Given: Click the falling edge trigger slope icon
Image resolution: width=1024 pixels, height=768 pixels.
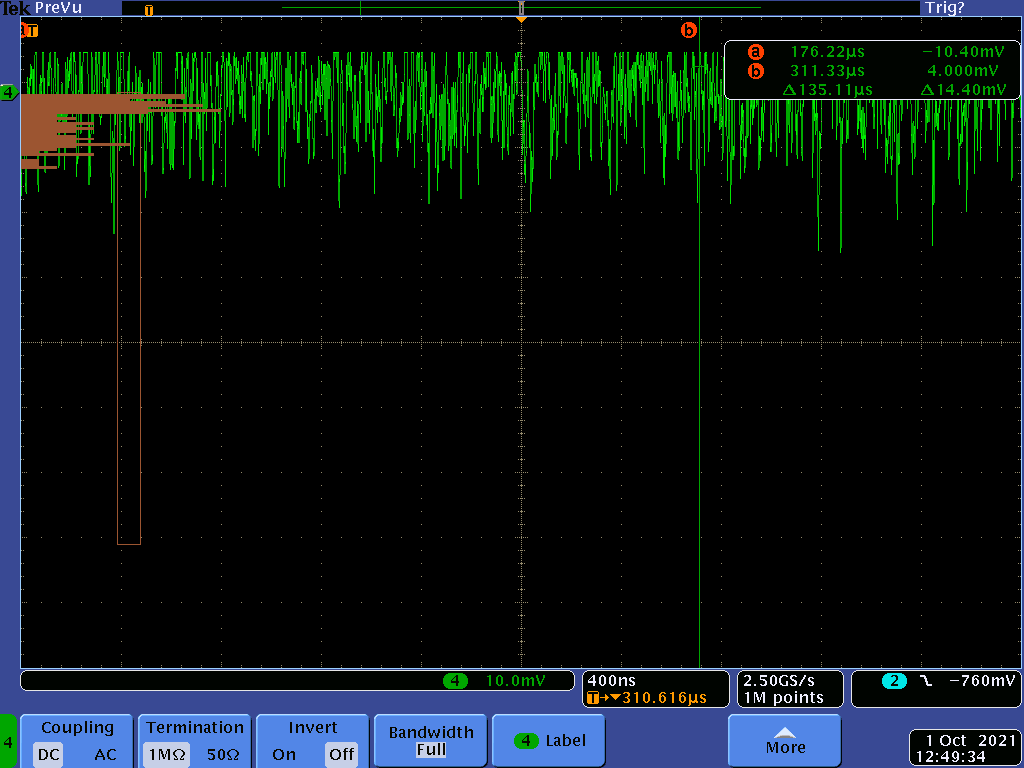Looking at the screenshot, I should click(x=925, y=681).
